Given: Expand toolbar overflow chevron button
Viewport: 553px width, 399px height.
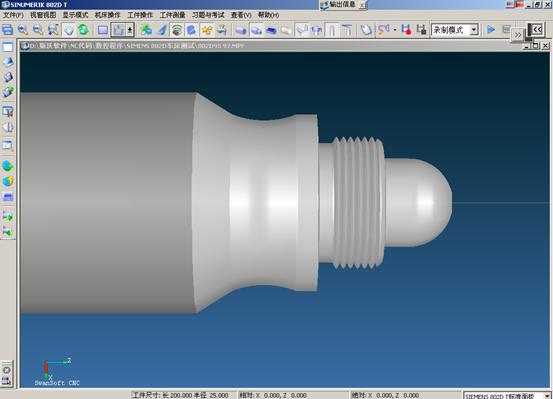Looking at the screenshot, I should coord(517,35).
